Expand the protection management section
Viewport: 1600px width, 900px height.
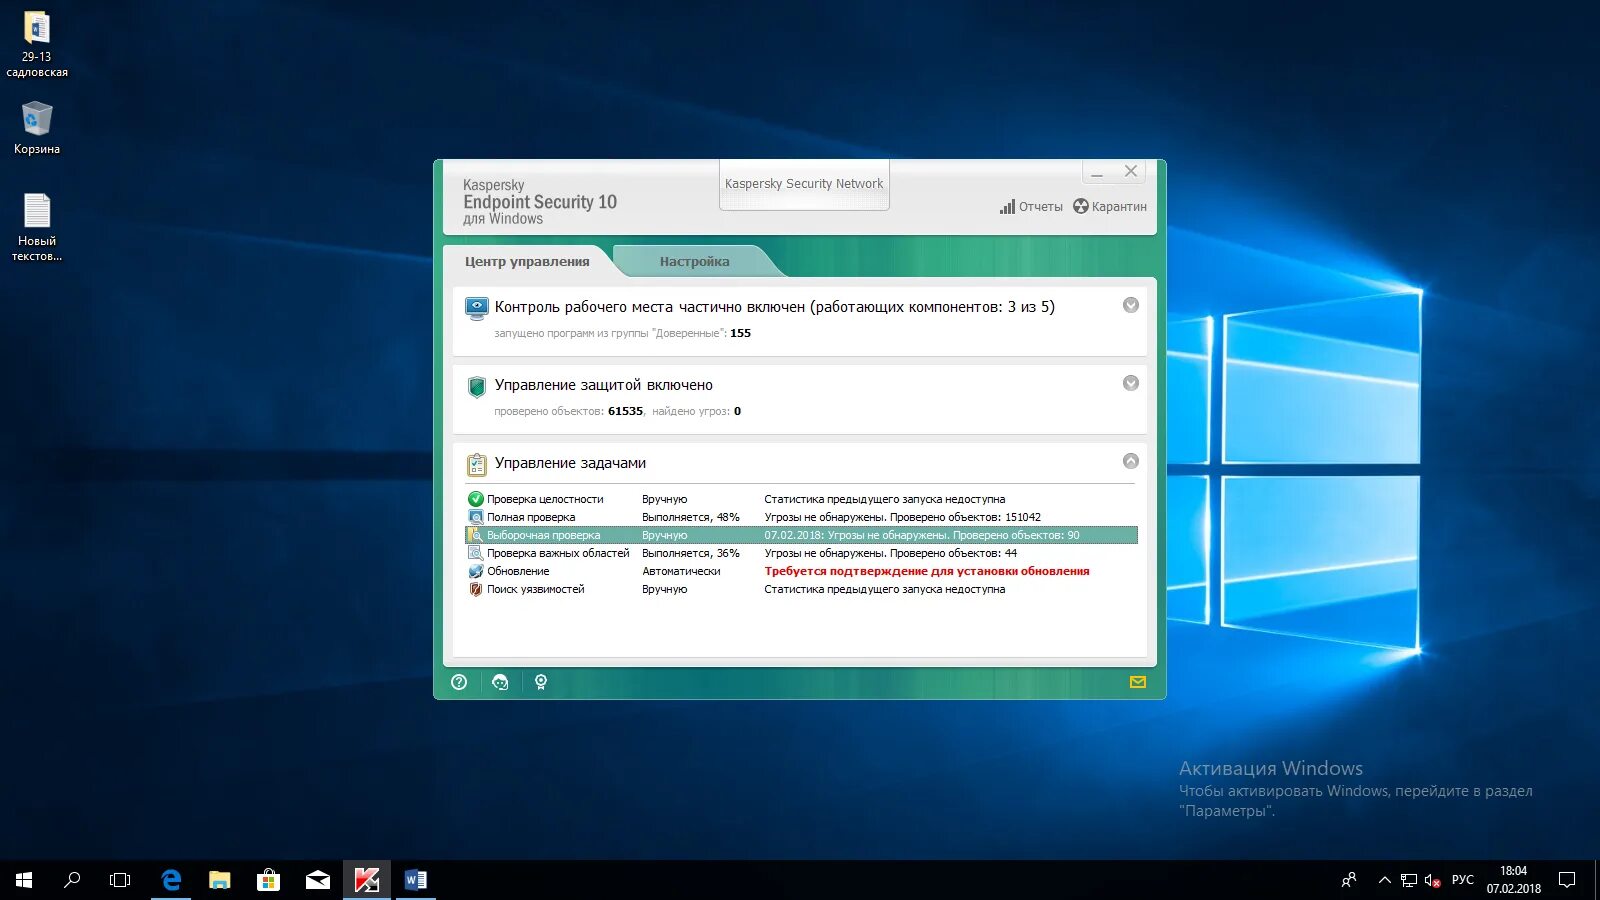[1131, 383]
